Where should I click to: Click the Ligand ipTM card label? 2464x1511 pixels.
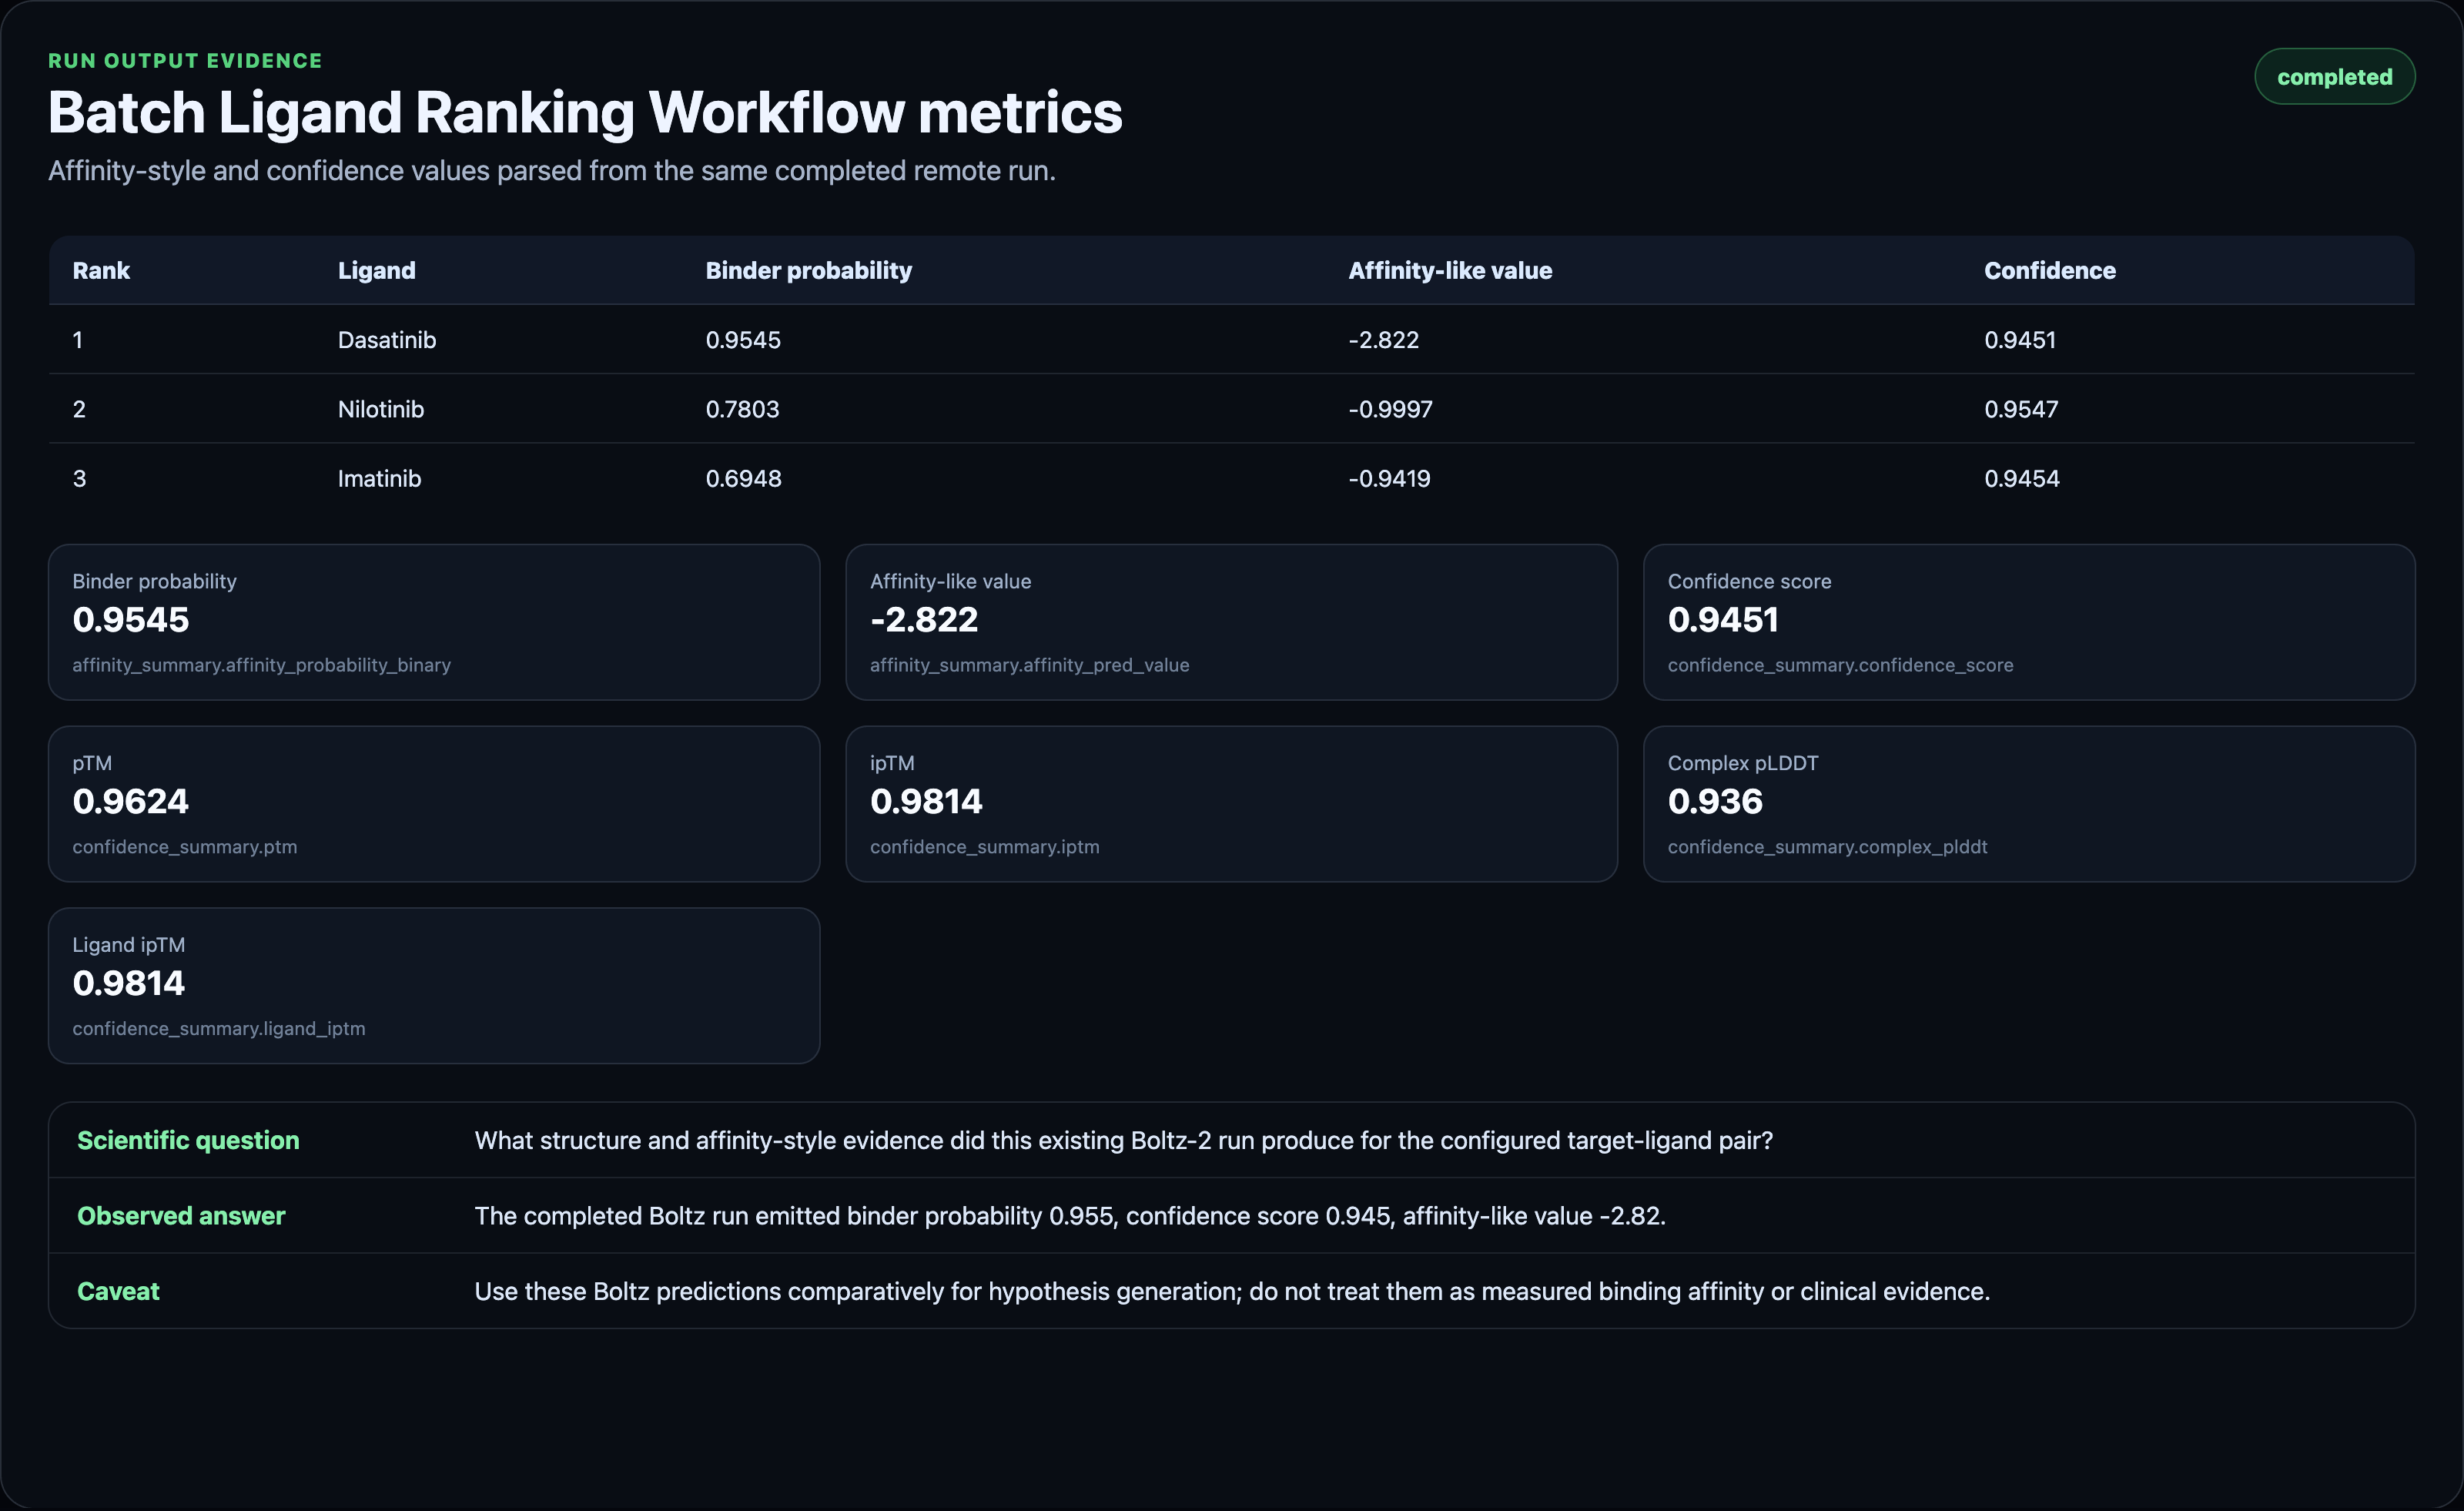tap(128, 945)
